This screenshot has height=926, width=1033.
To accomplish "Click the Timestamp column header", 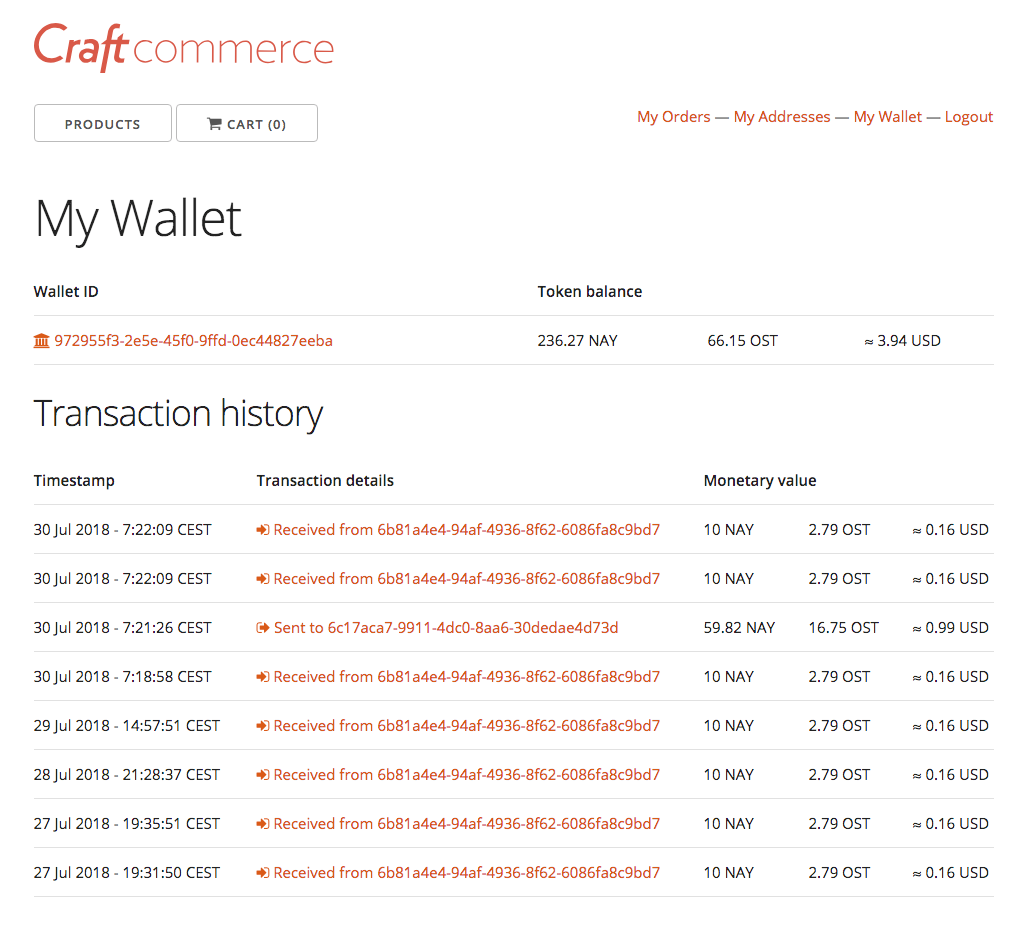I will click(74, 481).
